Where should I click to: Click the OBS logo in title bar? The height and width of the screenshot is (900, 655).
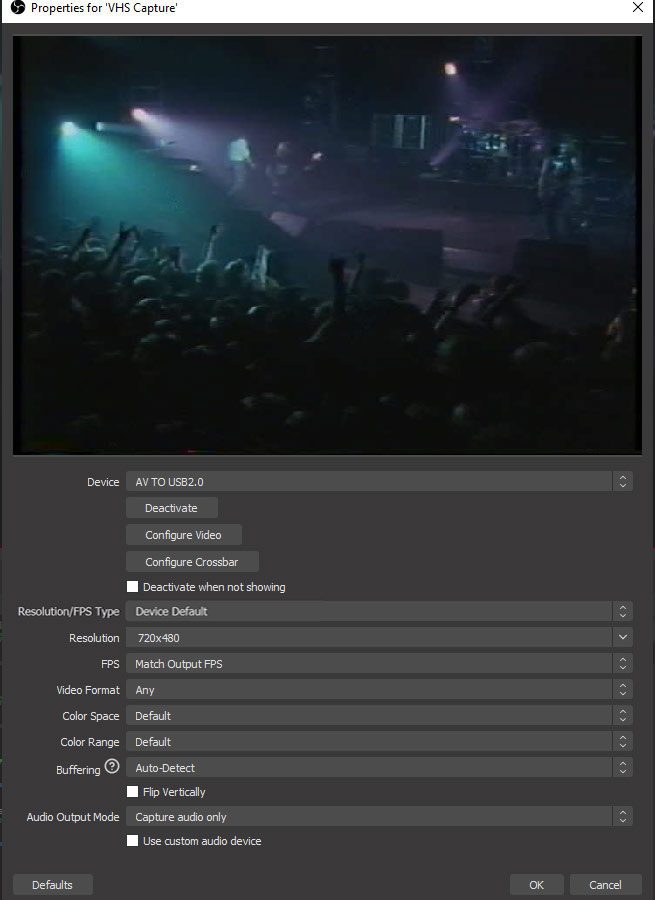[x=16, y=8]
